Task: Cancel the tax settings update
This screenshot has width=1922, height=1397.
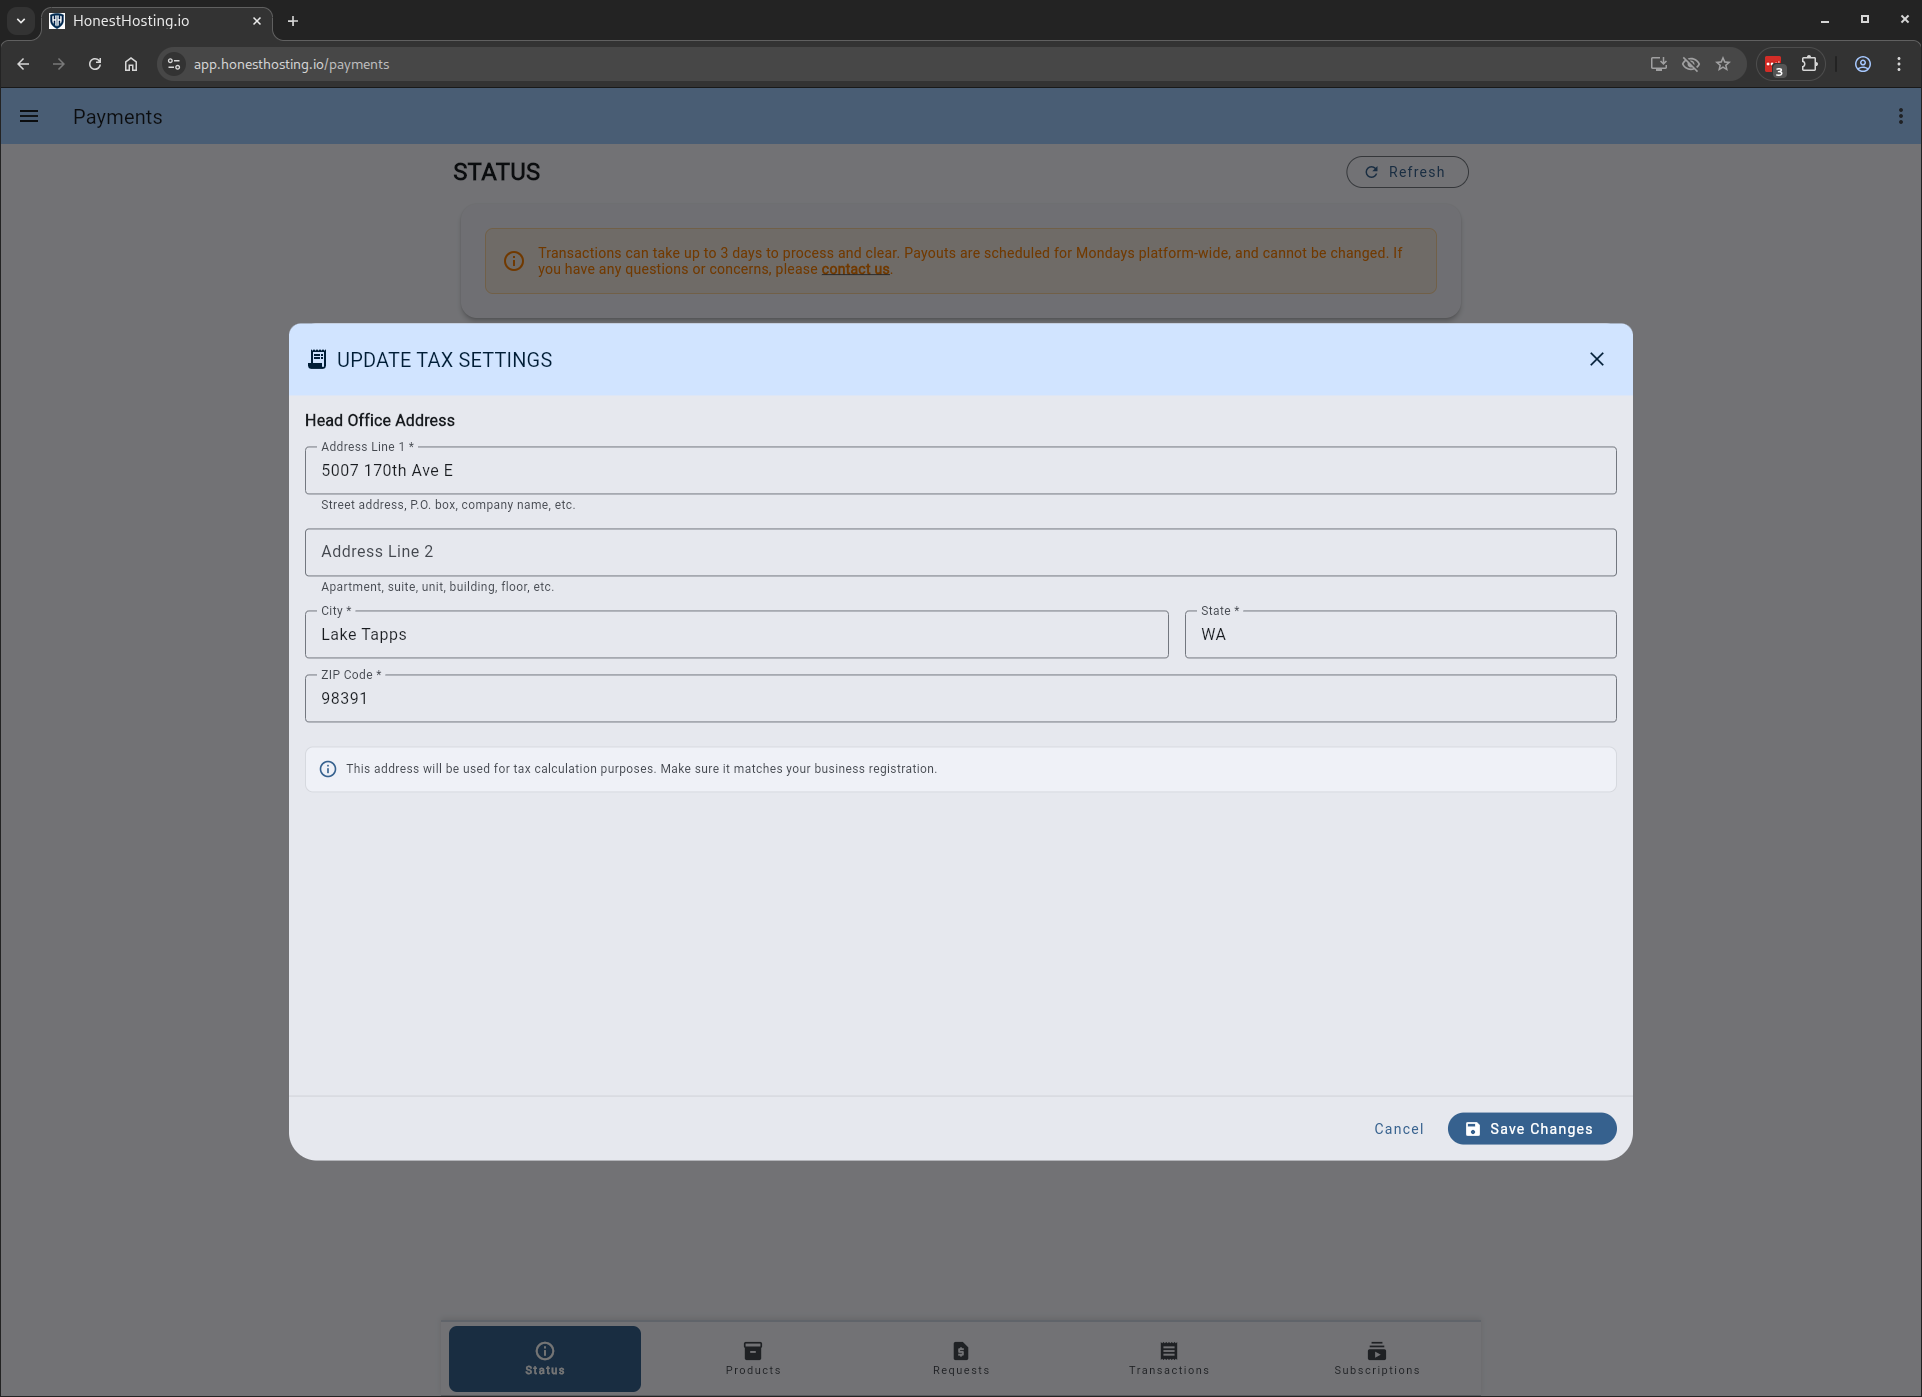Action: [1398, 1128]
